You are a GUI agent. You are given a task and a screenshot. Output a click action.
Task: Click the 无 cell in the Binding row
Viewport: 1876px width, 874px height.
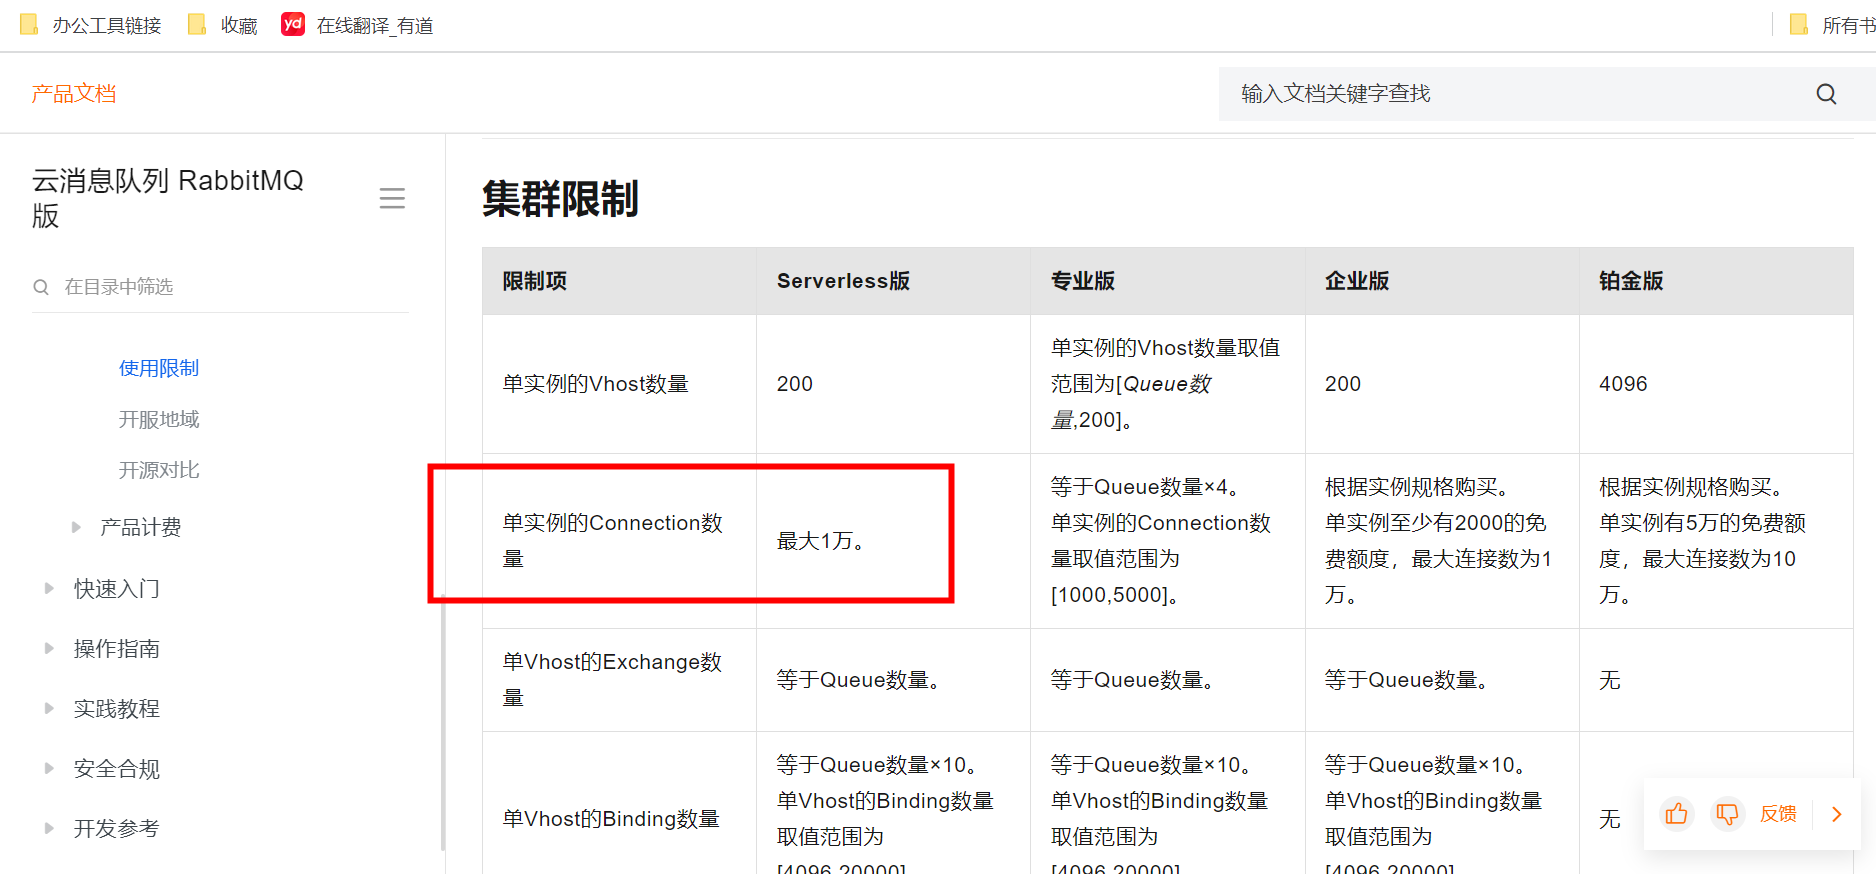pyautogui.click(x=1609, y=819)
